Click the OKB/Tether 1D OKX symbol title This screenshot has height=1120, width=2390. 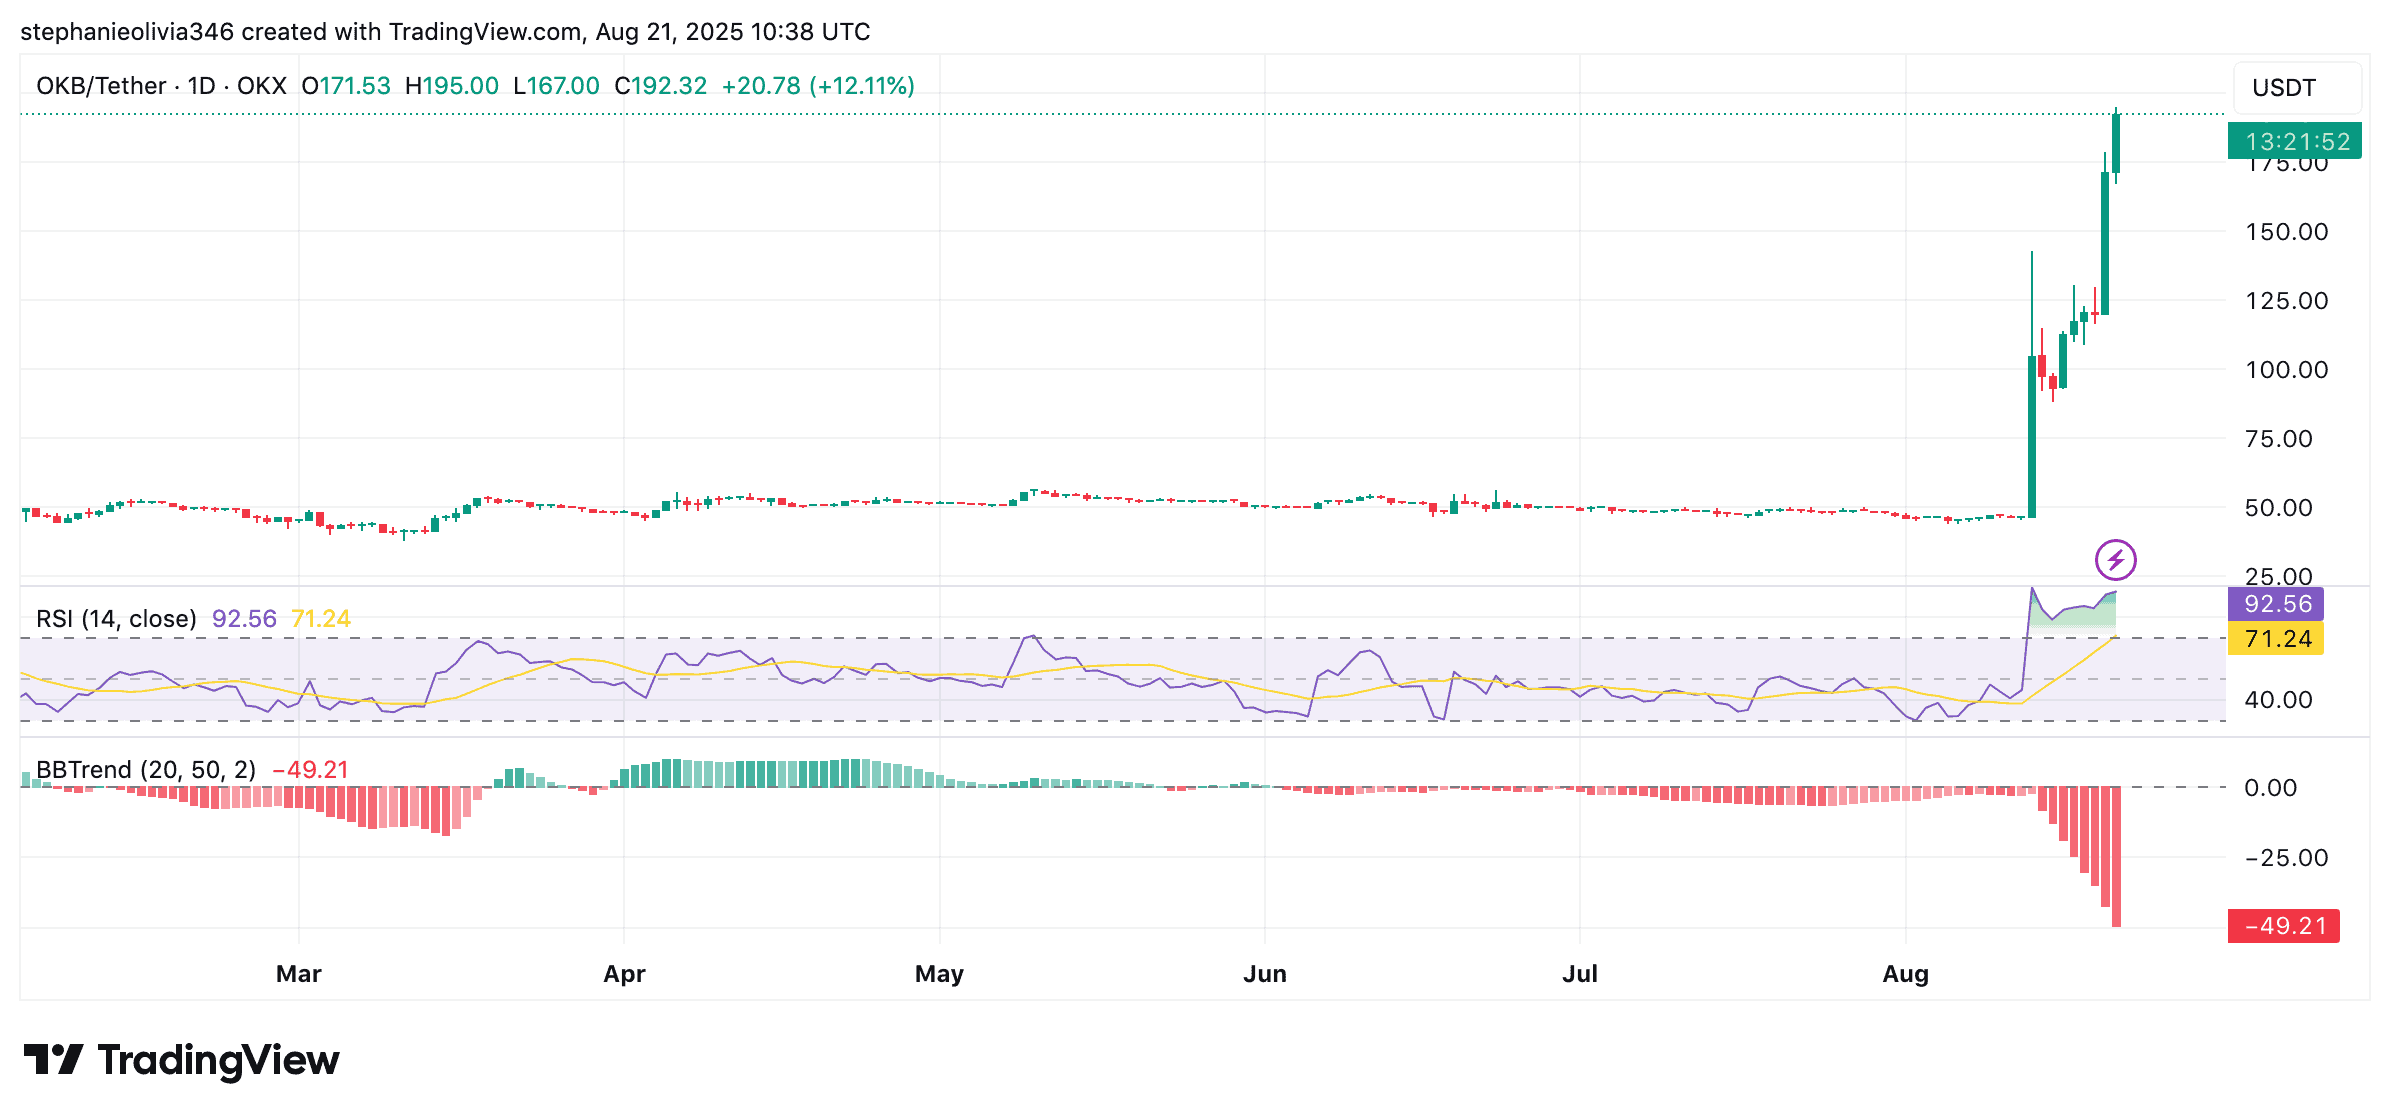point(161,86)
